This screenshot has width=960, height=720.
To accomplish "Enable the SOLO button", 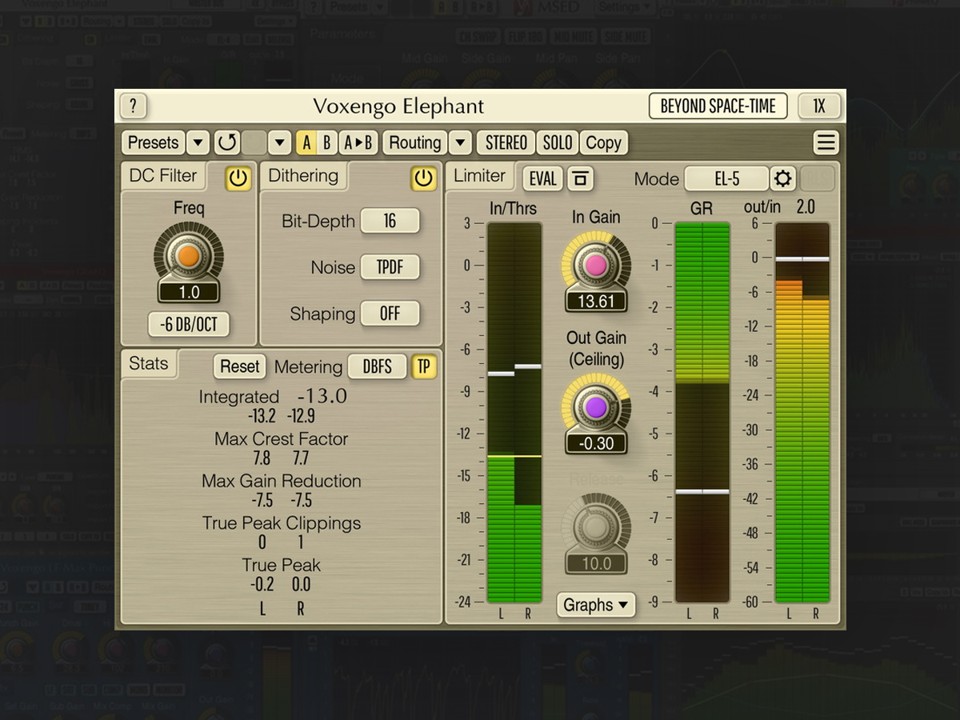I will [557, 143].
